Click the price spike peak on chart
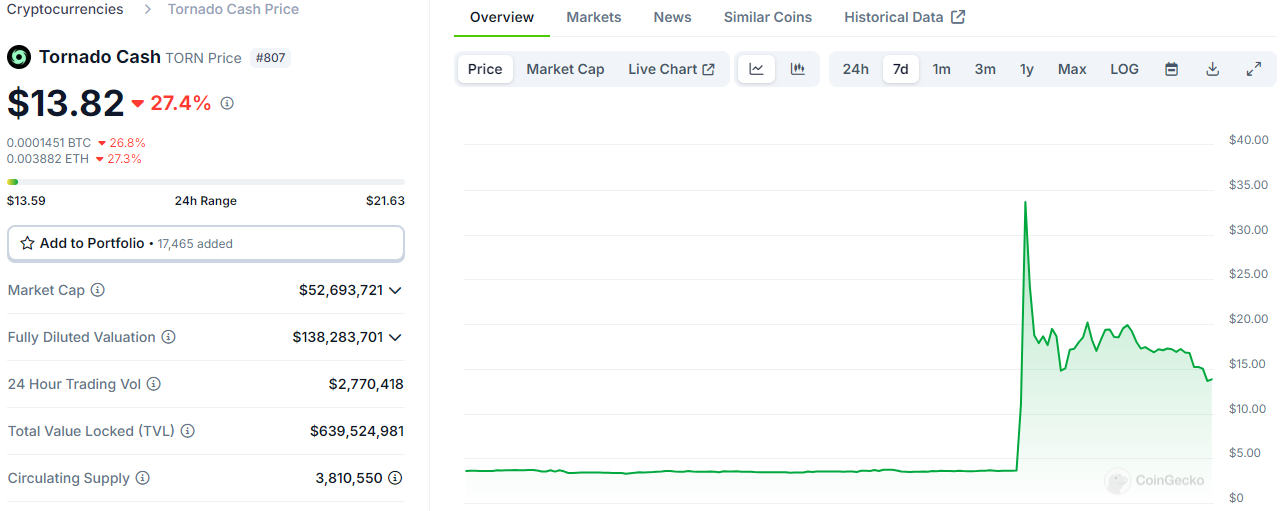Viewport: 1280px width, 511px height. click(1025, 202)
